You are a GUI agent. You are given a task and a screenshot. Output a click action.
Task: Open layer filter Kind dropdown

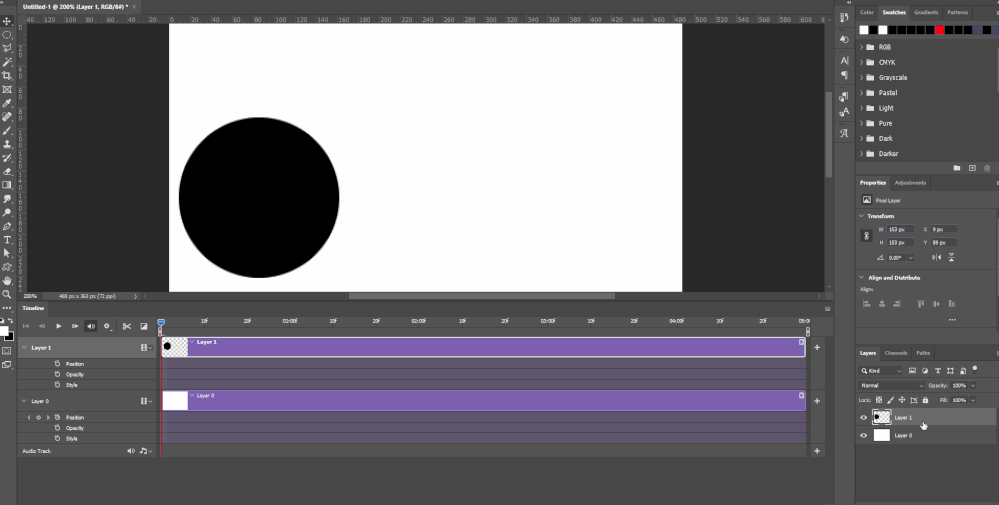tap(881, 371)
